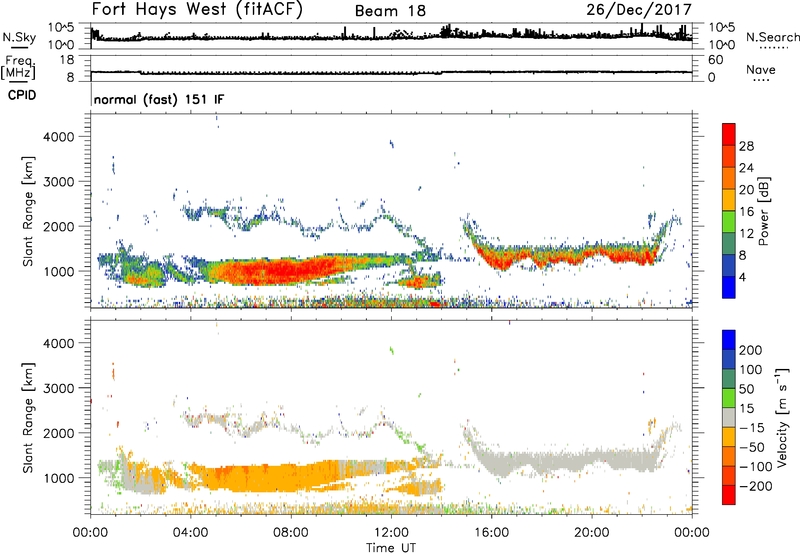
Task: Click the '28' power color bar label
Action: click(746, 146)
